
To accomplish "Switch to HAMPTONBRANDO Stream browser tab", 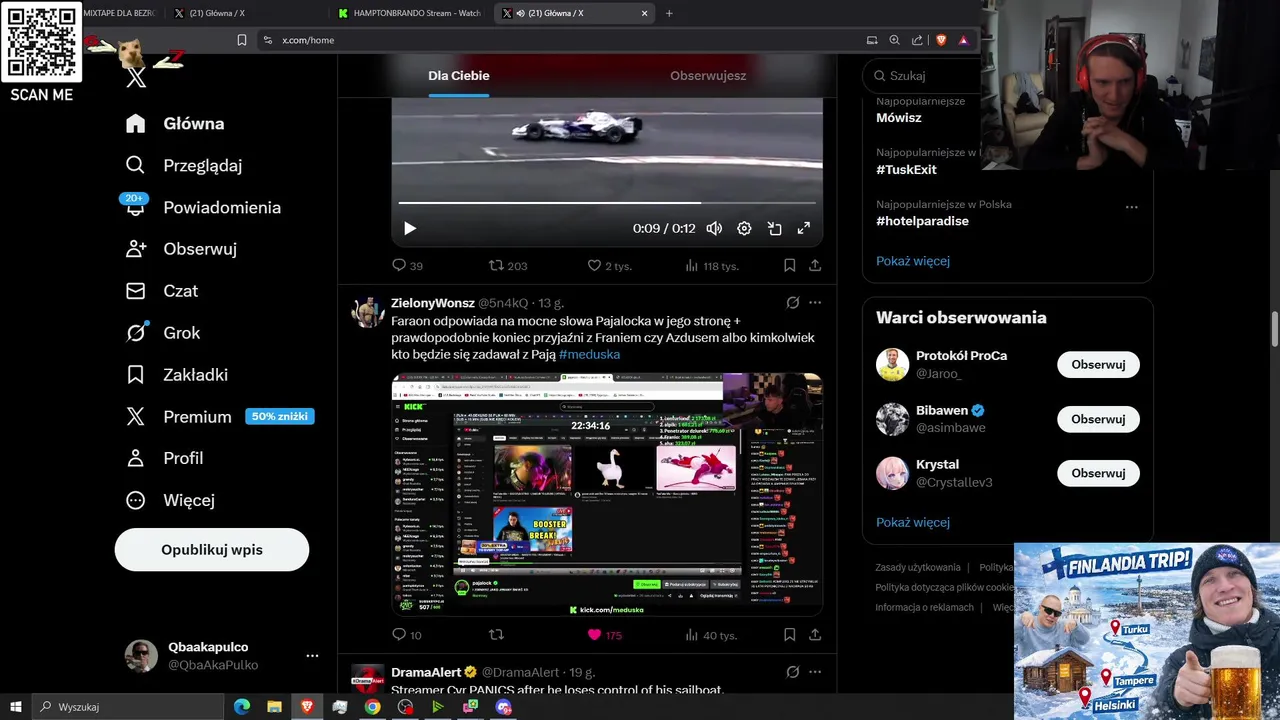I will (410, 13).
